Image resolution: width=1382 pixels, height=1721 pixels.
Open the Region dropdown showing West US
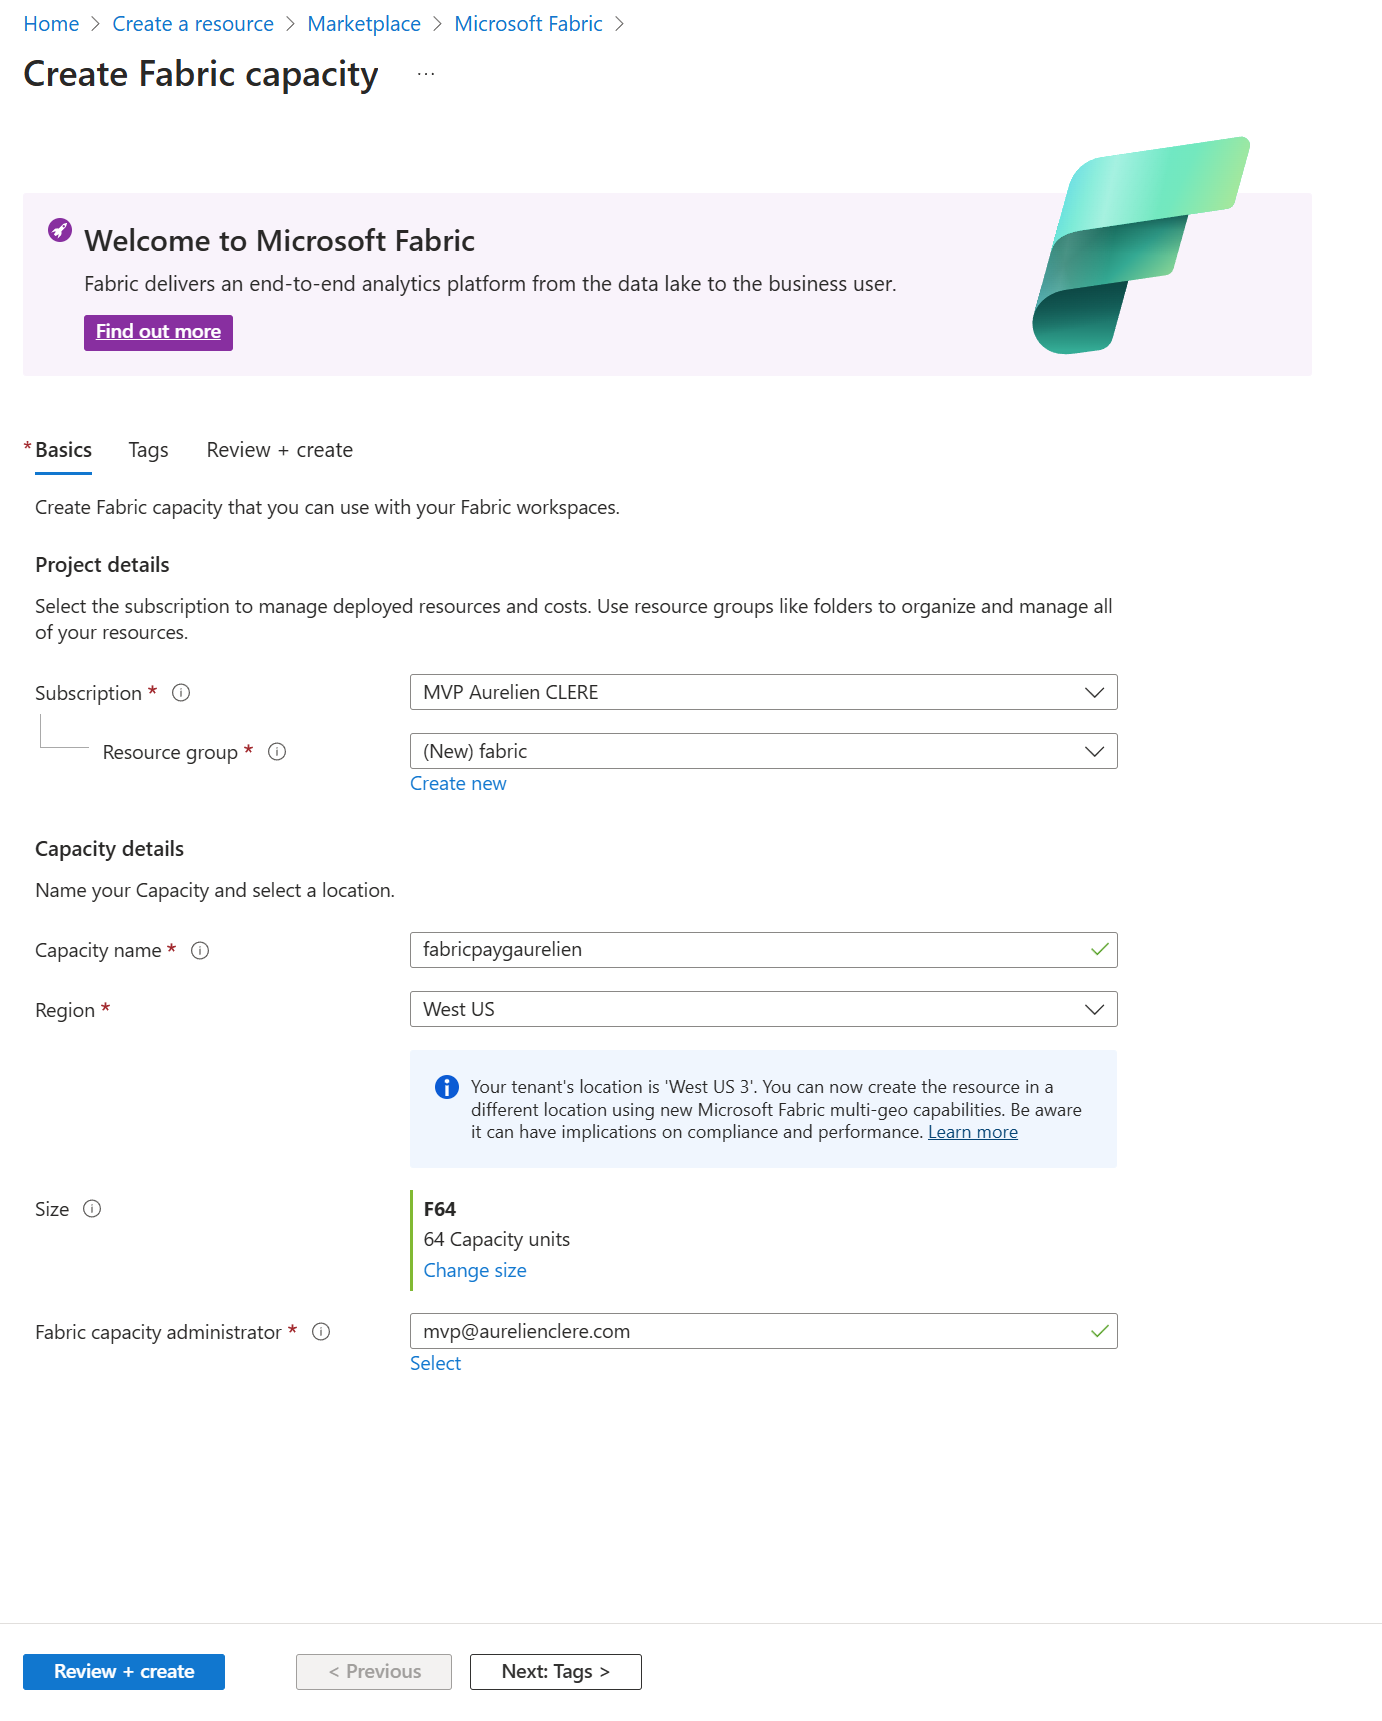coord(763,1009)
